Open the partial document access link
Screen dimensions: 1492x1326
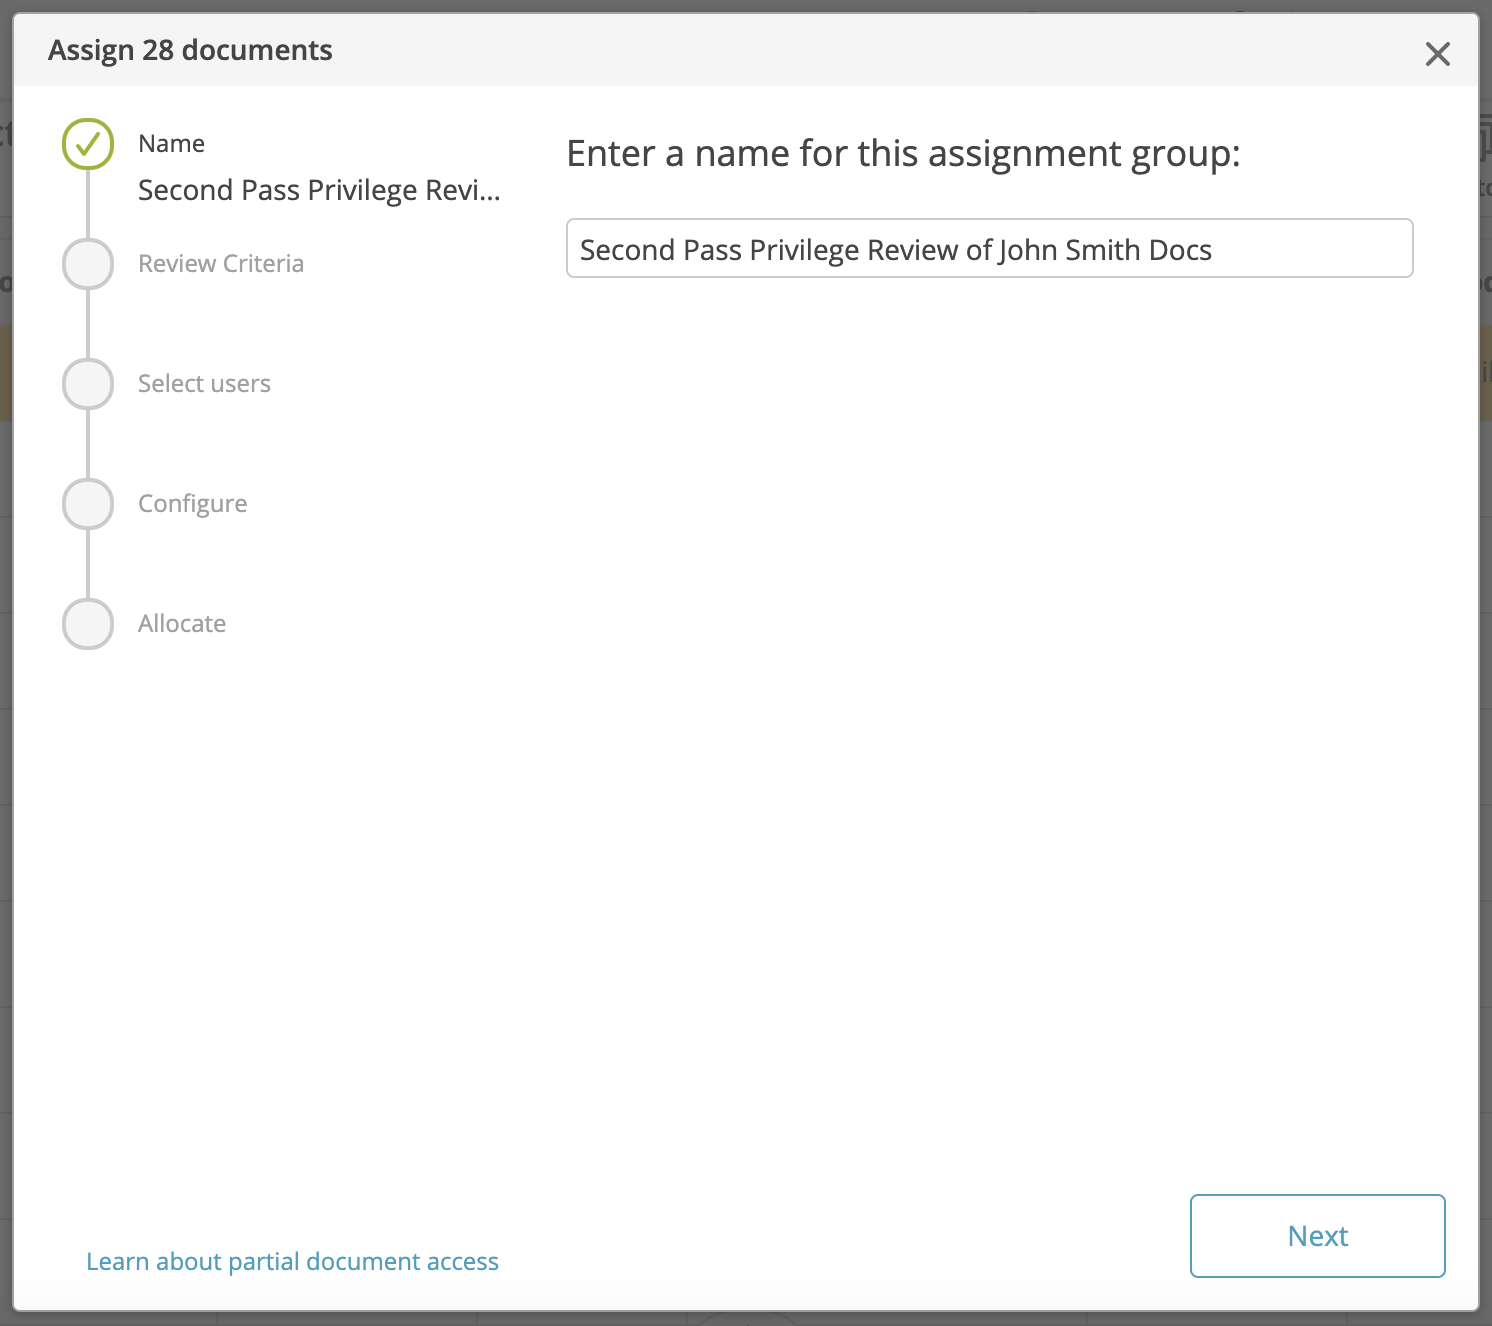[x=292, y=1261]
